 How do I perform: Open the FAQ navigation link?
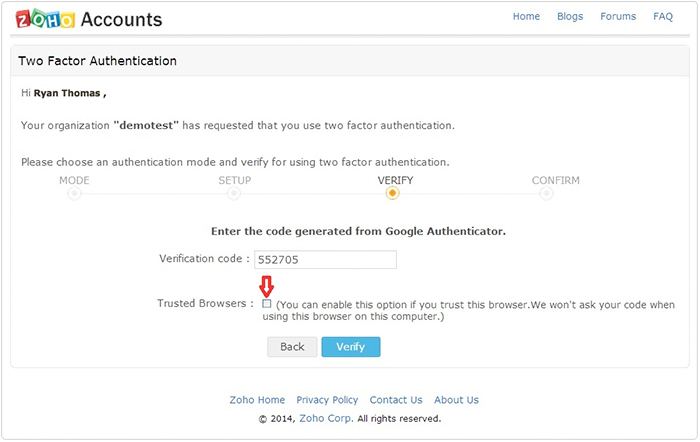coord(663,17)
